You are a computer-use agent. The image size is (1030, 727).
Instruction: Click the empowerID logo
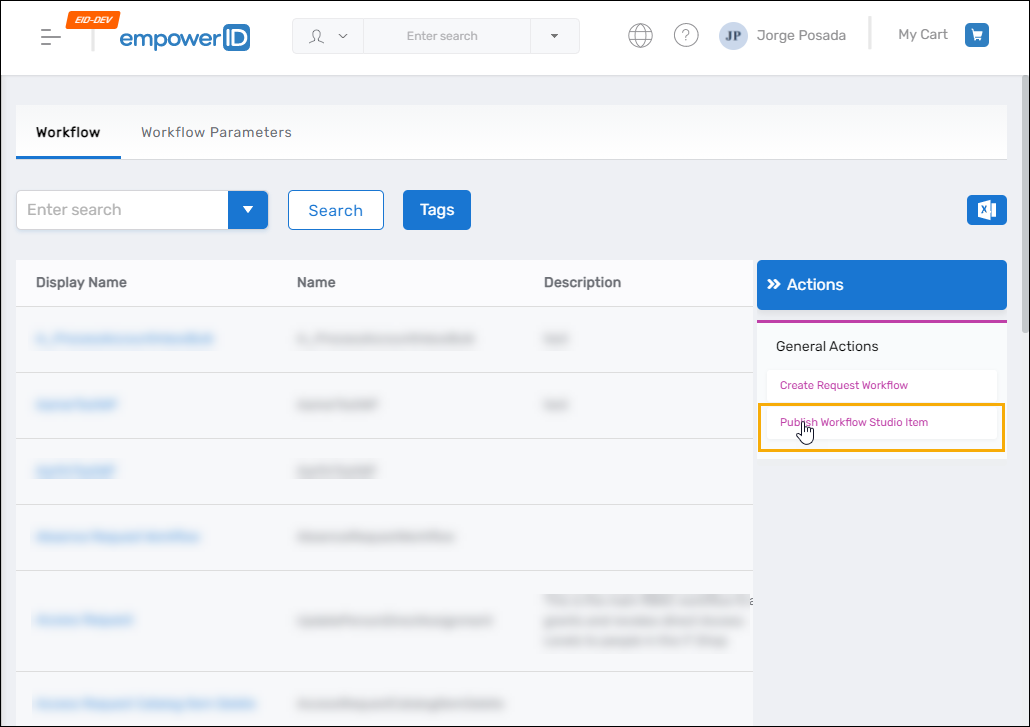(x=184, y=38)
